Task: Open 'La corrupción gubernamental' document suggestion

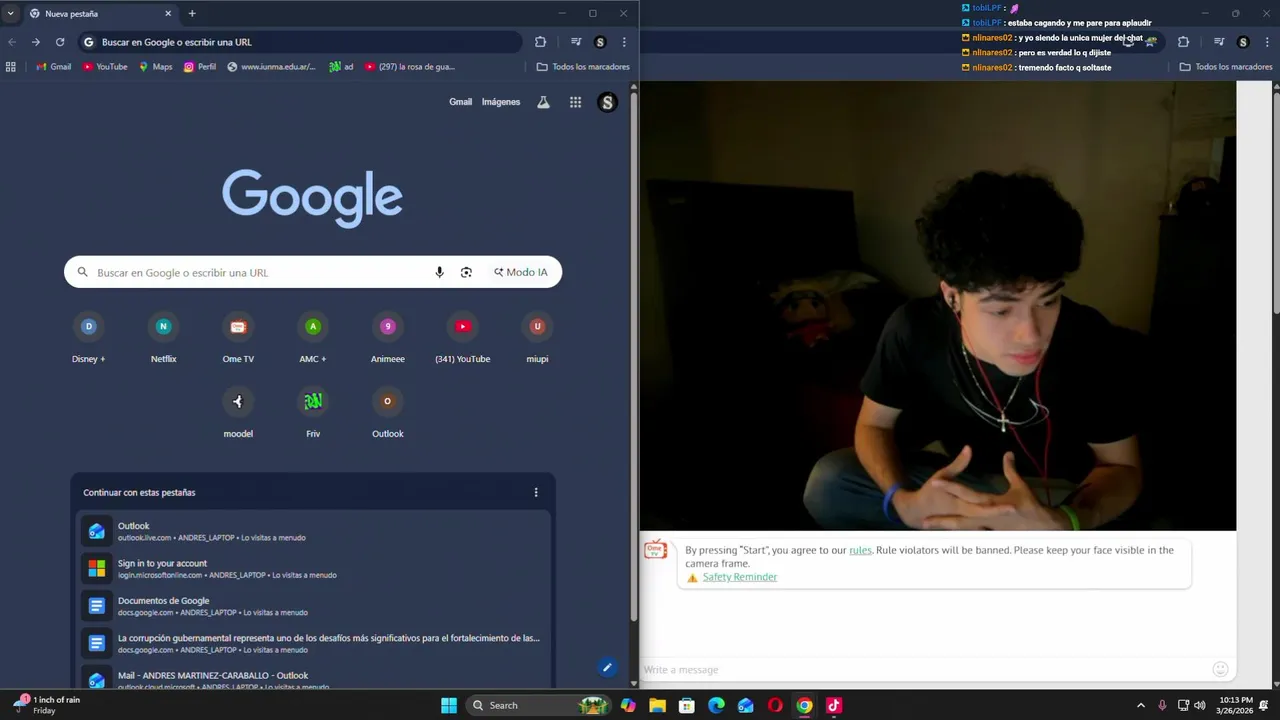Action: pos(314,643)
